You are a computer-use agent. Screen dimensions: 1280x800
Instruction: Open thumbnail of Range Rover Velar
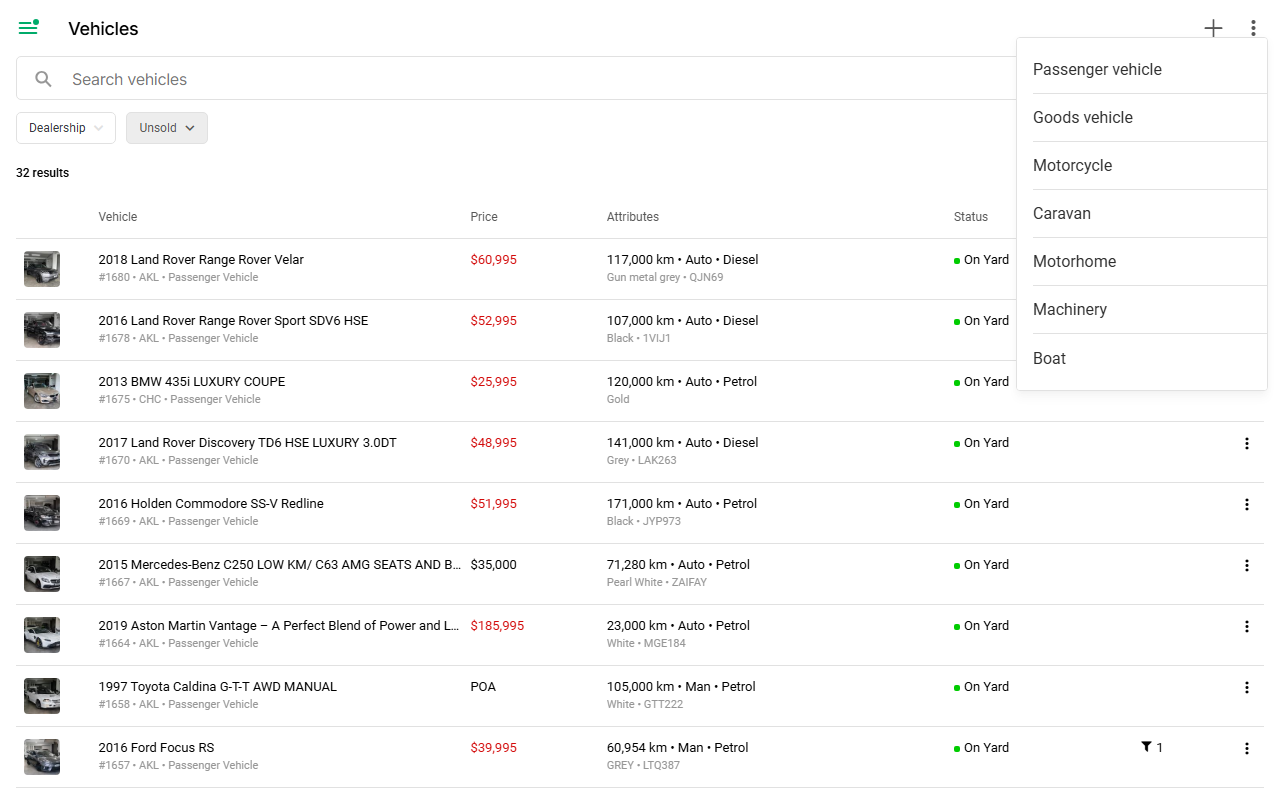pyautogui.click(x=42, y=269)
